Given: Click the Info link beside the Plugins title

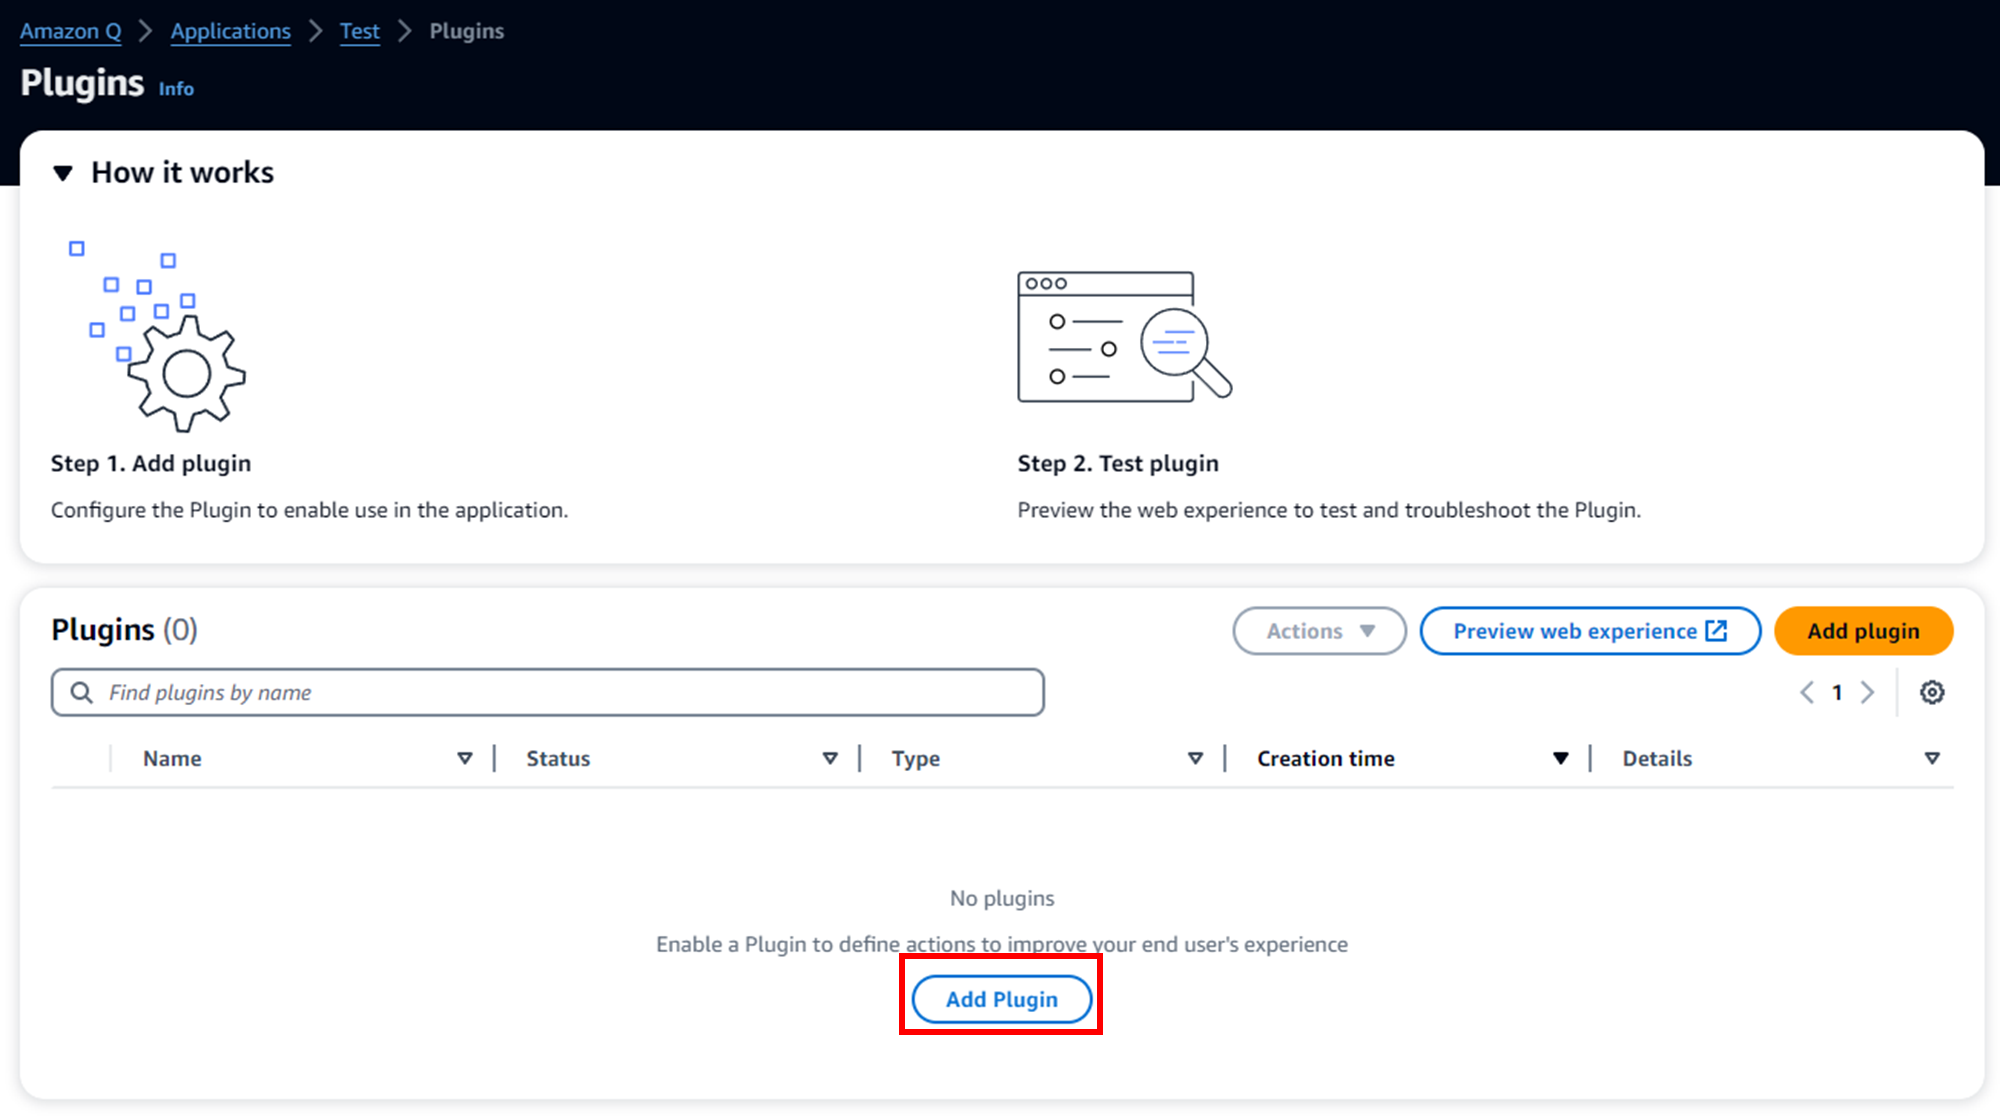Looking at the screenshot, I should pyautogui.click(x=176, y=89).
